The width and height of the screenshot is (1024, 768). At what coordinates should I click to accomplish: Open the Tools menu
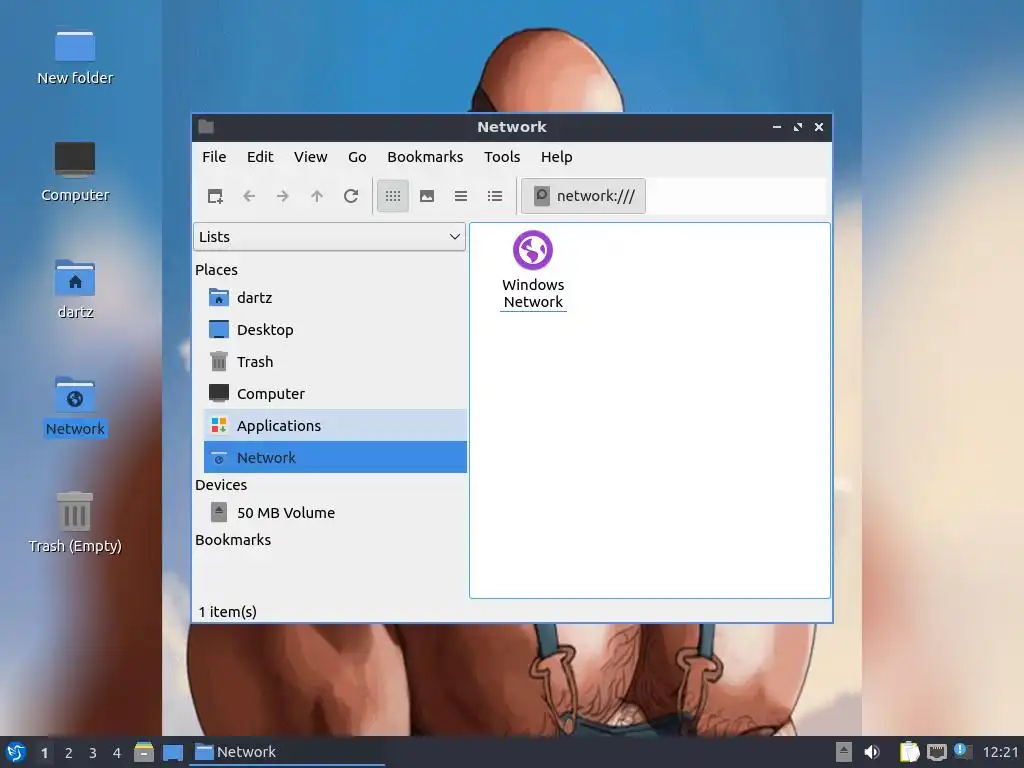[502, 157]
